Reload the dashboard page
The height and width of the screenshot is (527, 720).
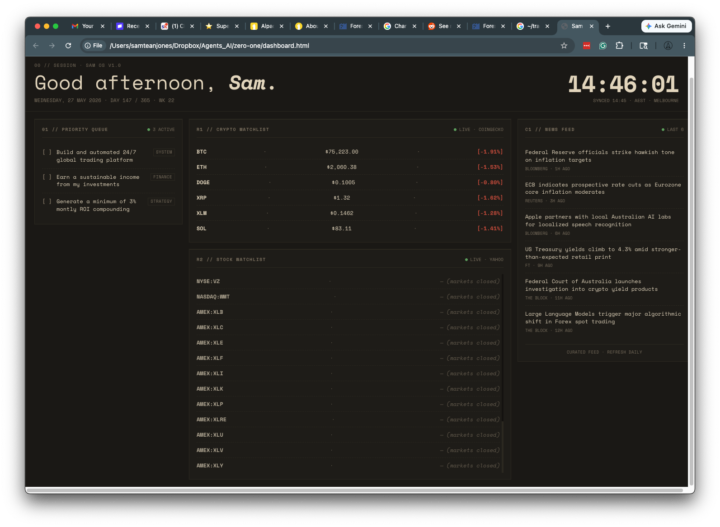click(68, 45)
